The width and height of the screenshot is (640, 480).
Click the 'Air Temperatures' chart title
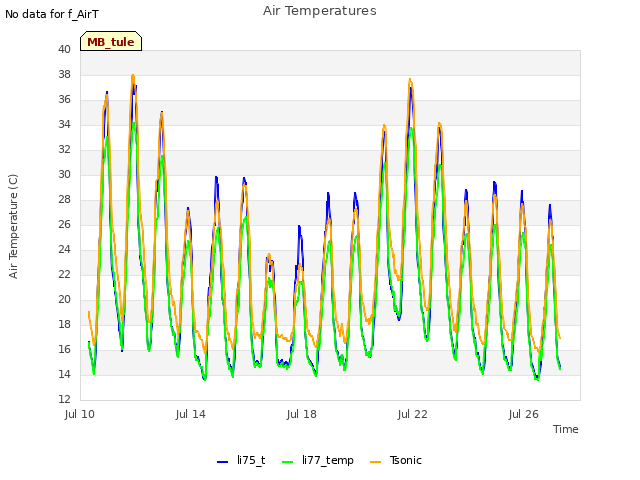point(320,11)
